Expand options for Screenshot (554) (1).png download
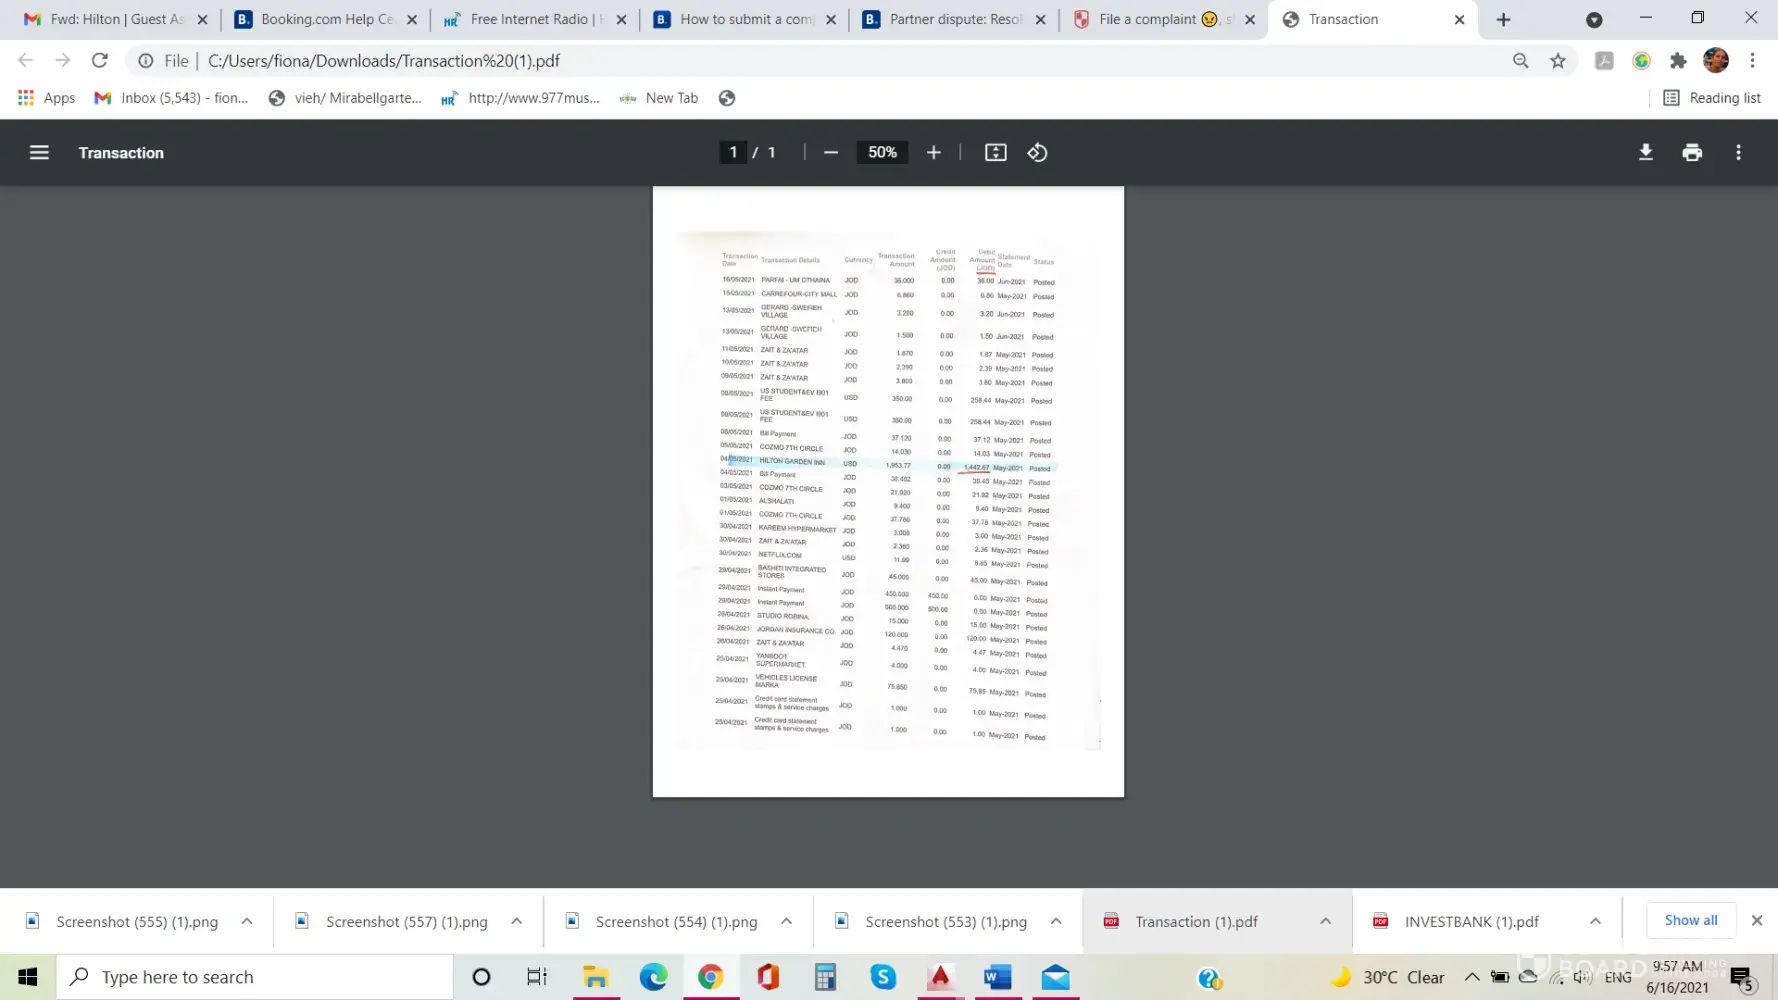Viewport: 1778px width, 1000px height. (786, 921)
